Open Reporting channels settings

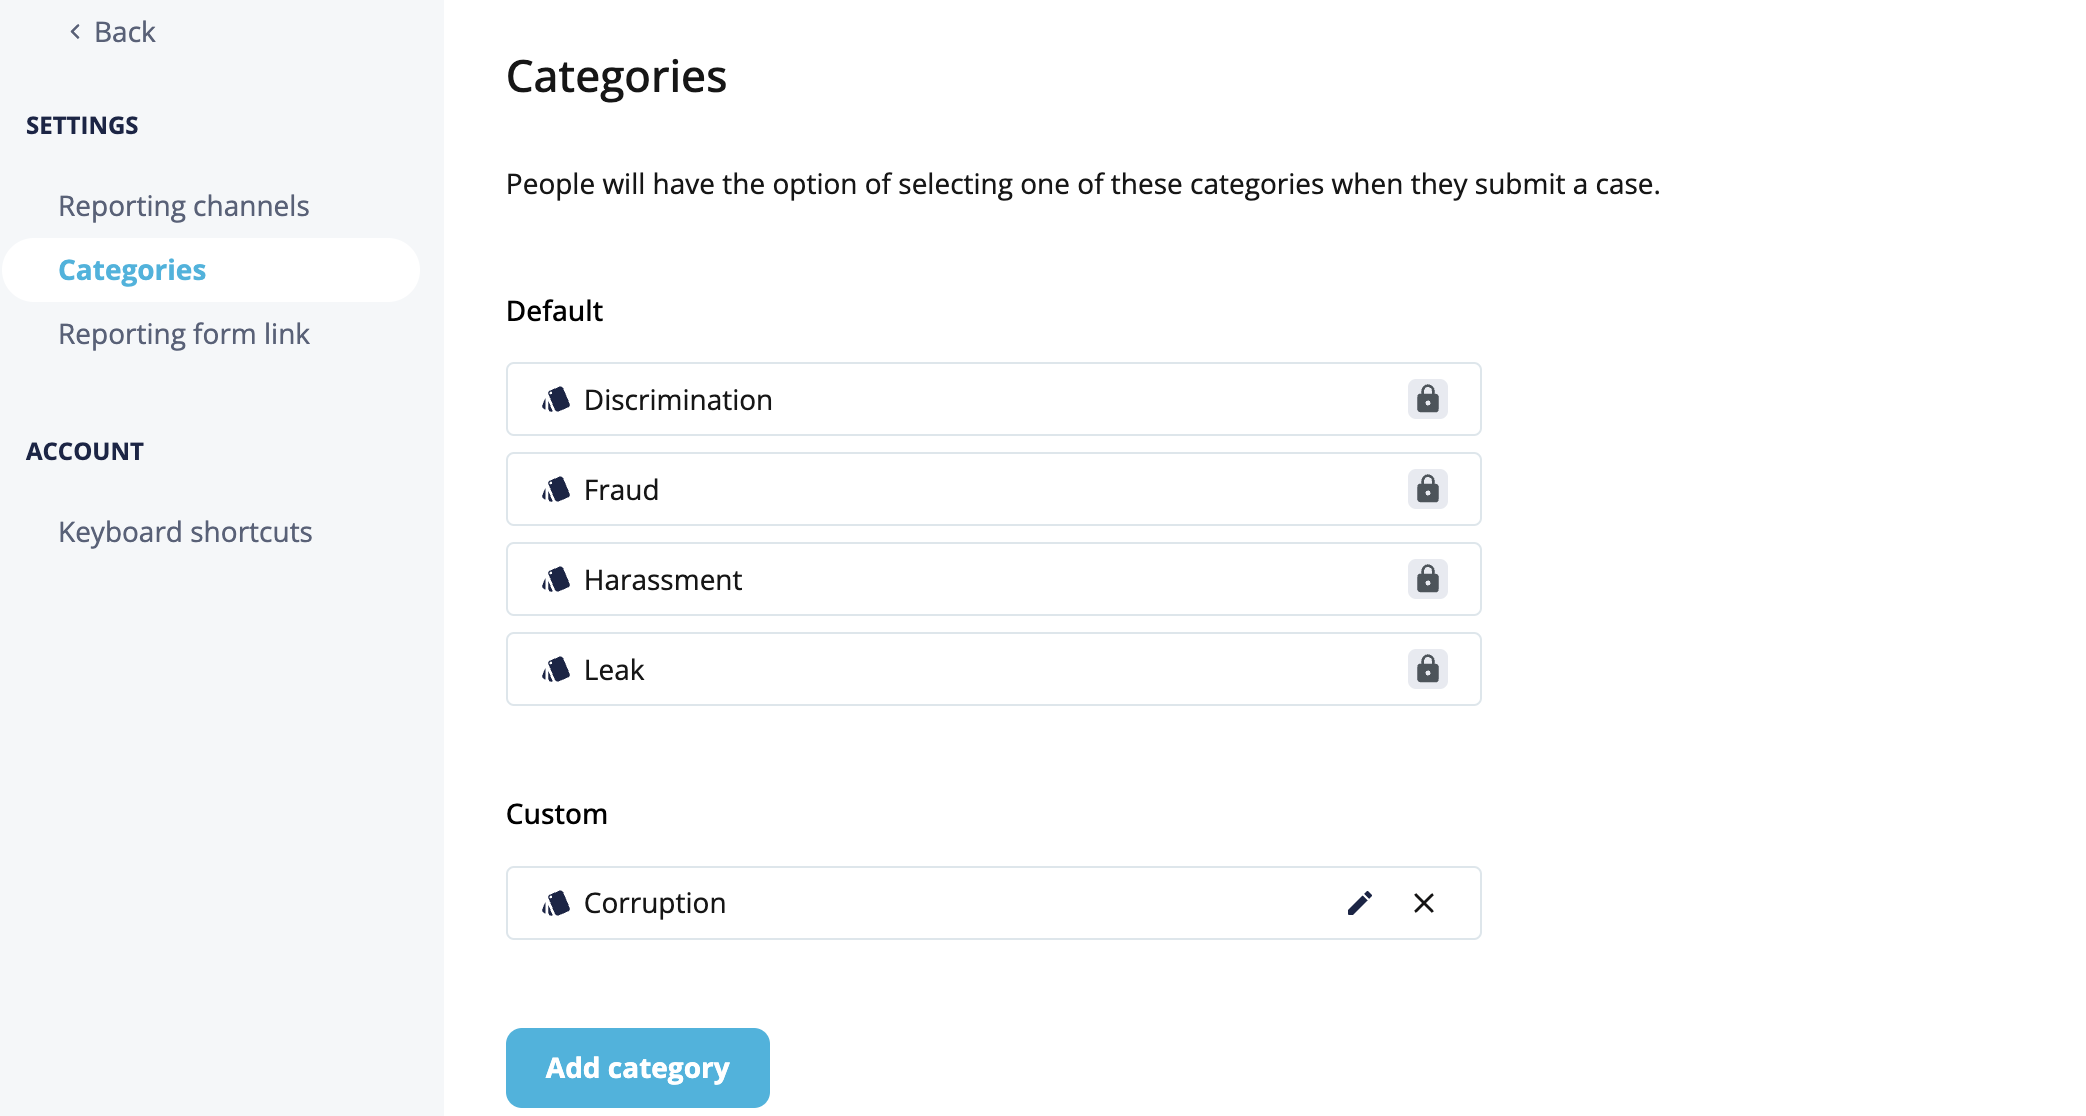[184, 206]
